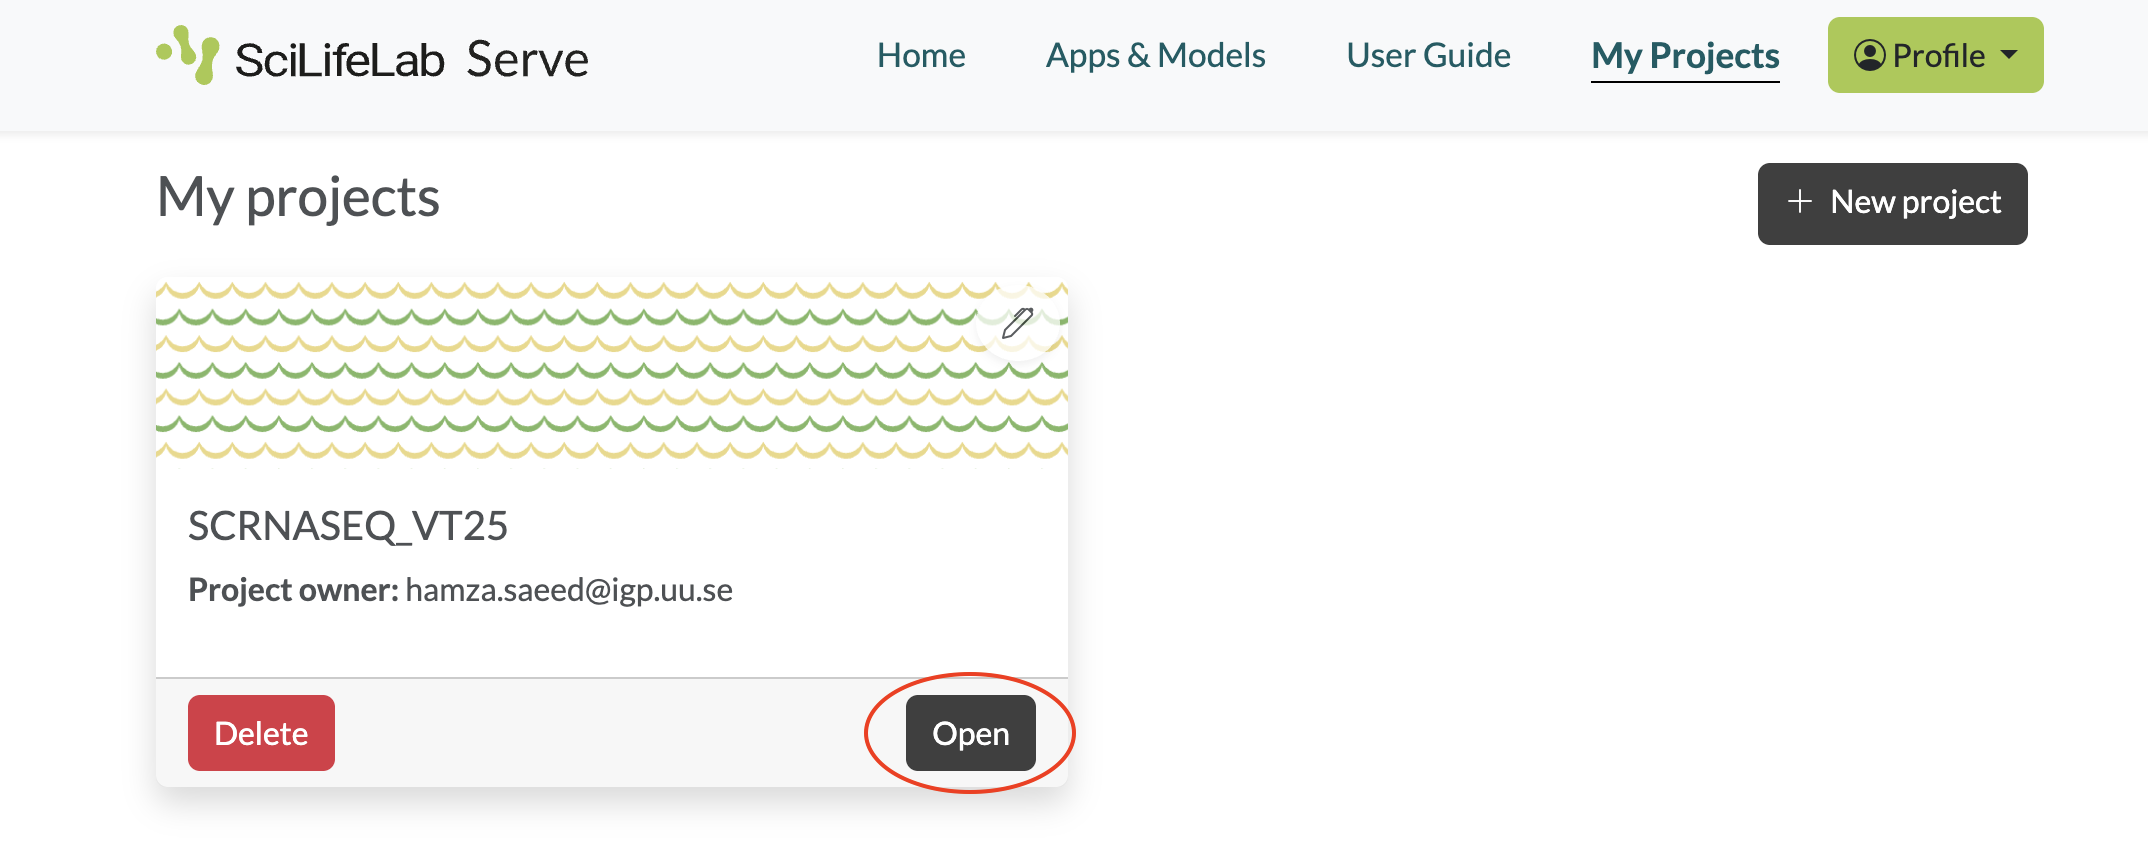The image size is (2148, 862).
Task: Delete the SCRNASEQ_VT25 project
Action: click(261, 733)
